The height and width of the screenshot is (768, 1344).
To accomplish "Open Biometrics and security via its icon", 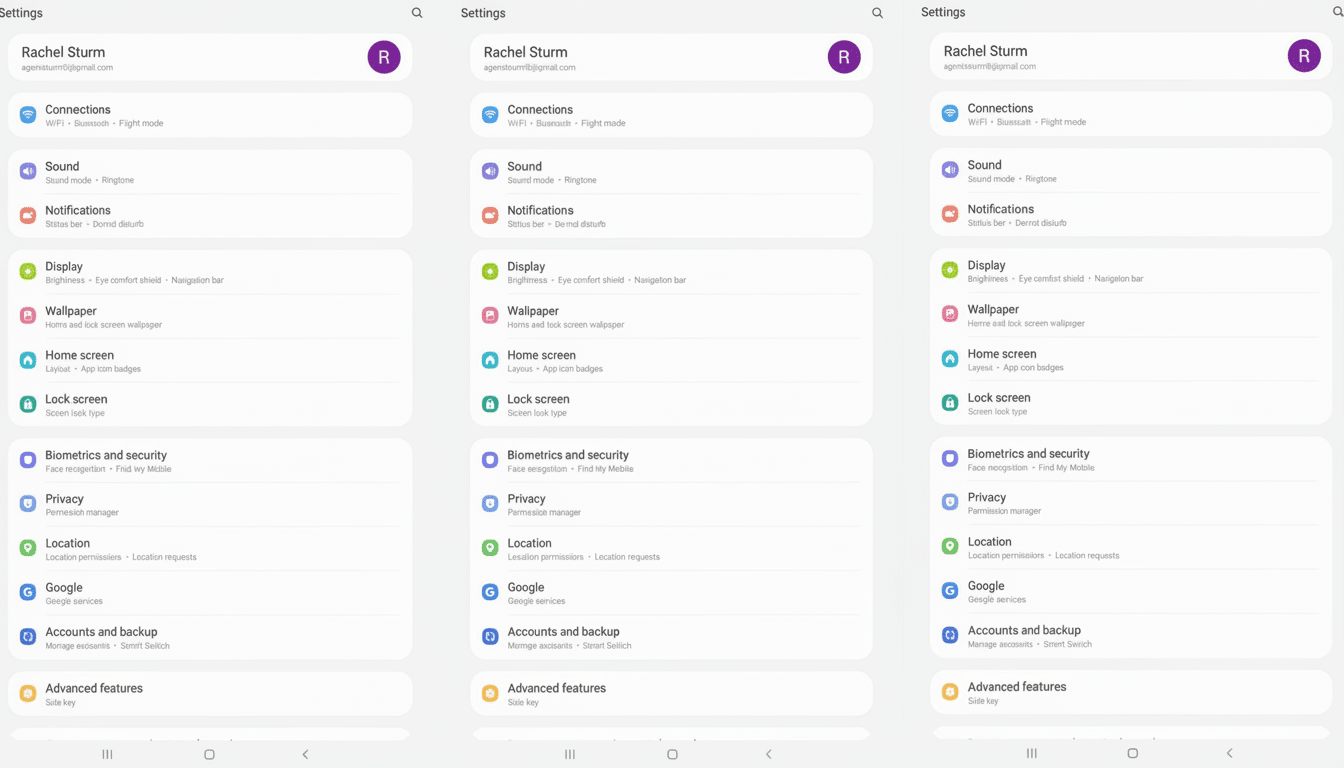I will [x=26, y=460].
